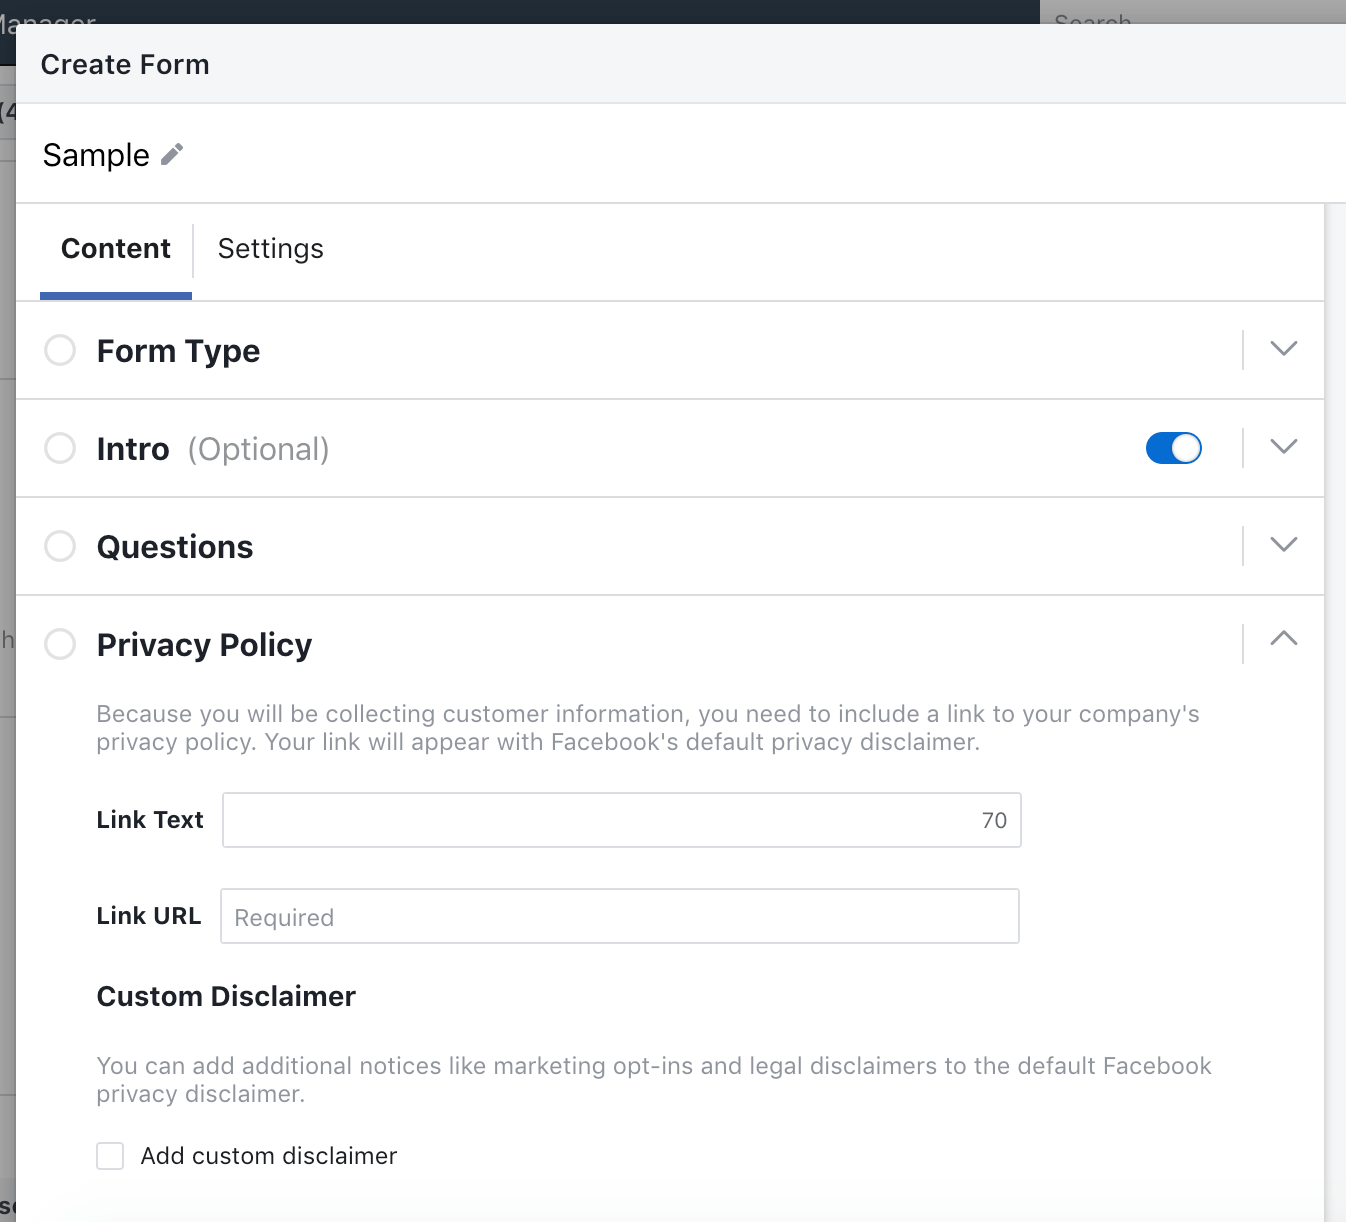Screen dimensions: 1346x1222
Task: Collapse the Privacy Policy section chevron
Action: (x=1283, y=639)
